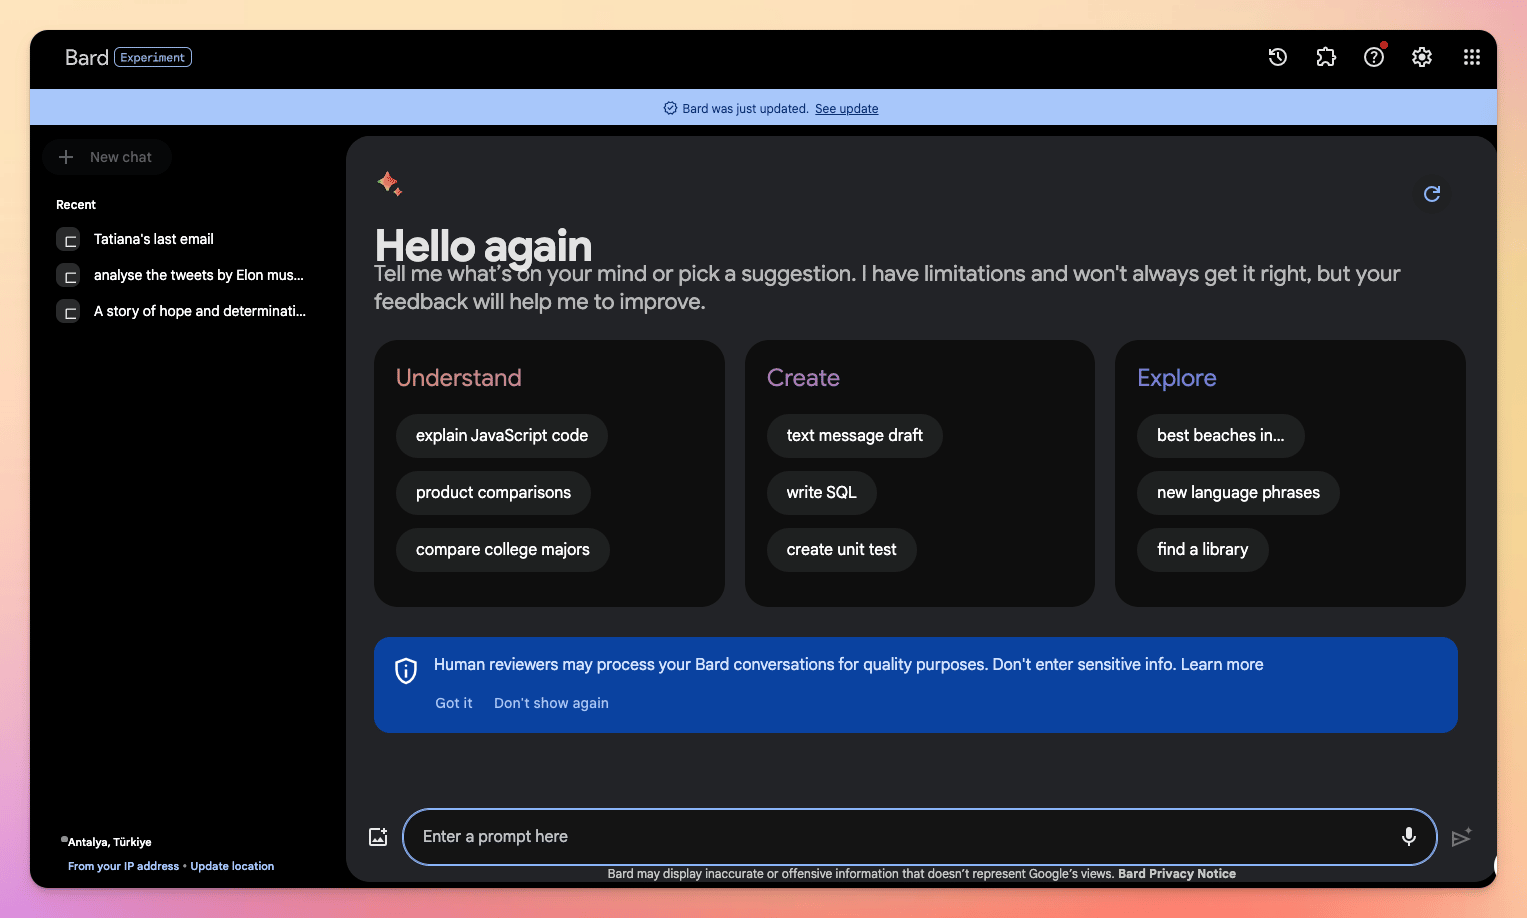This screenshot has width=1527, height=918.
Task: Select product comparisons suggestion
Action: click(493, 493)
